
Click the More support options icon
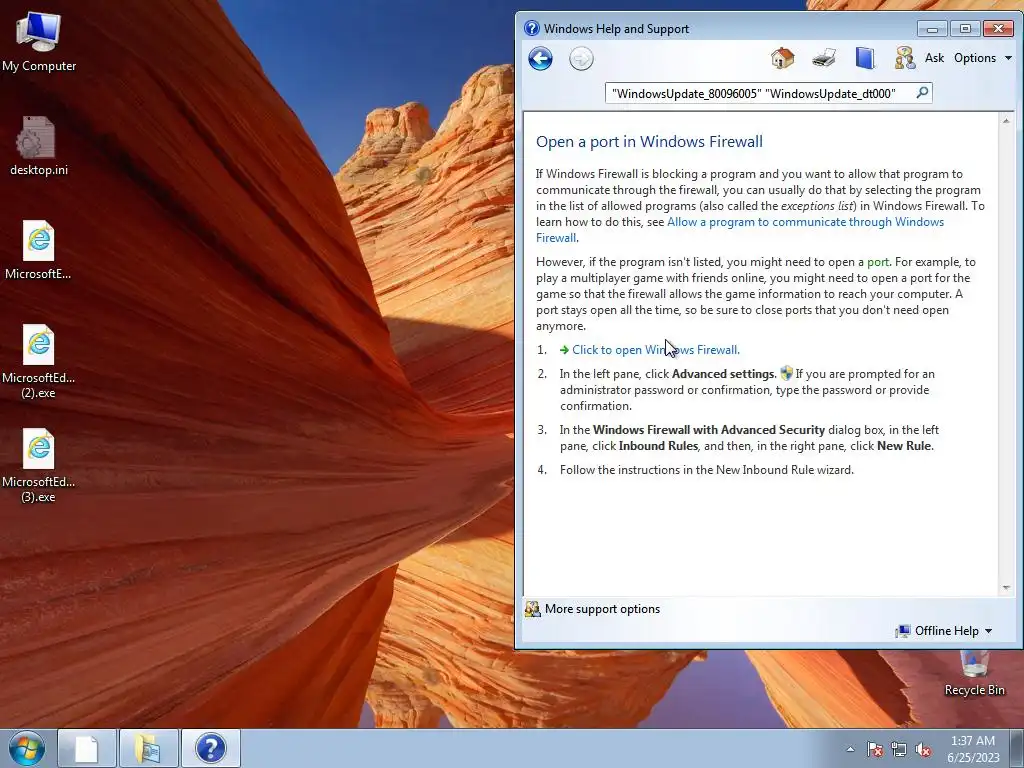(532, 609)
